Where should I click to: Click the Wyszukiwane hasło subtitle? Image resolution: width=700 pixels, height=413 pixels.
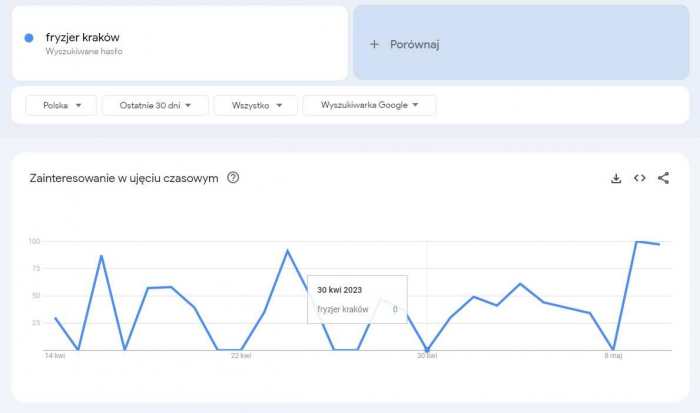point(84,51)
